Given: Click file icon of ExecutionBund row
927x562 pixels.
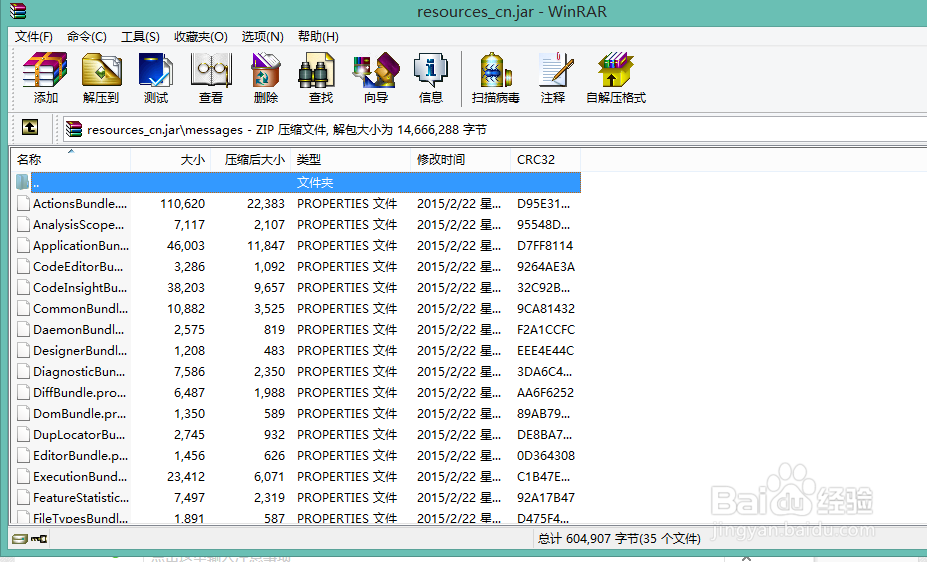Looking at the screenshot, I should [23, 476].
